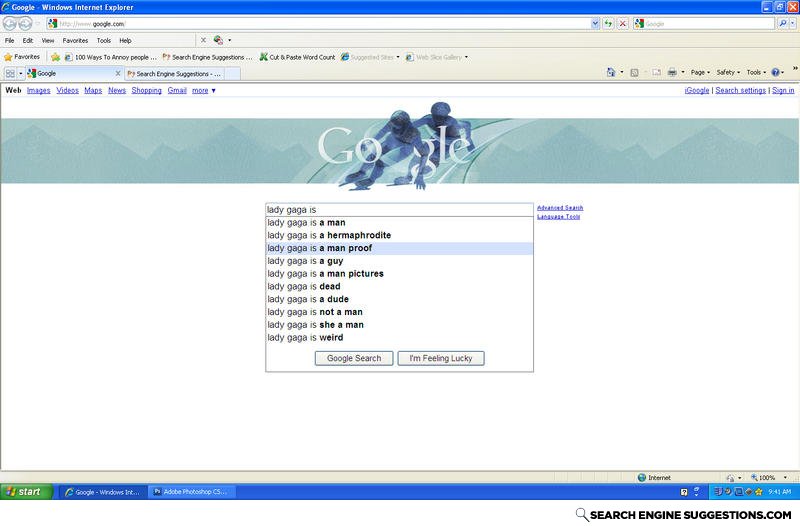Open the address bar history dropdown
Viewport: 800px width, 526px height.
point(595,23)
